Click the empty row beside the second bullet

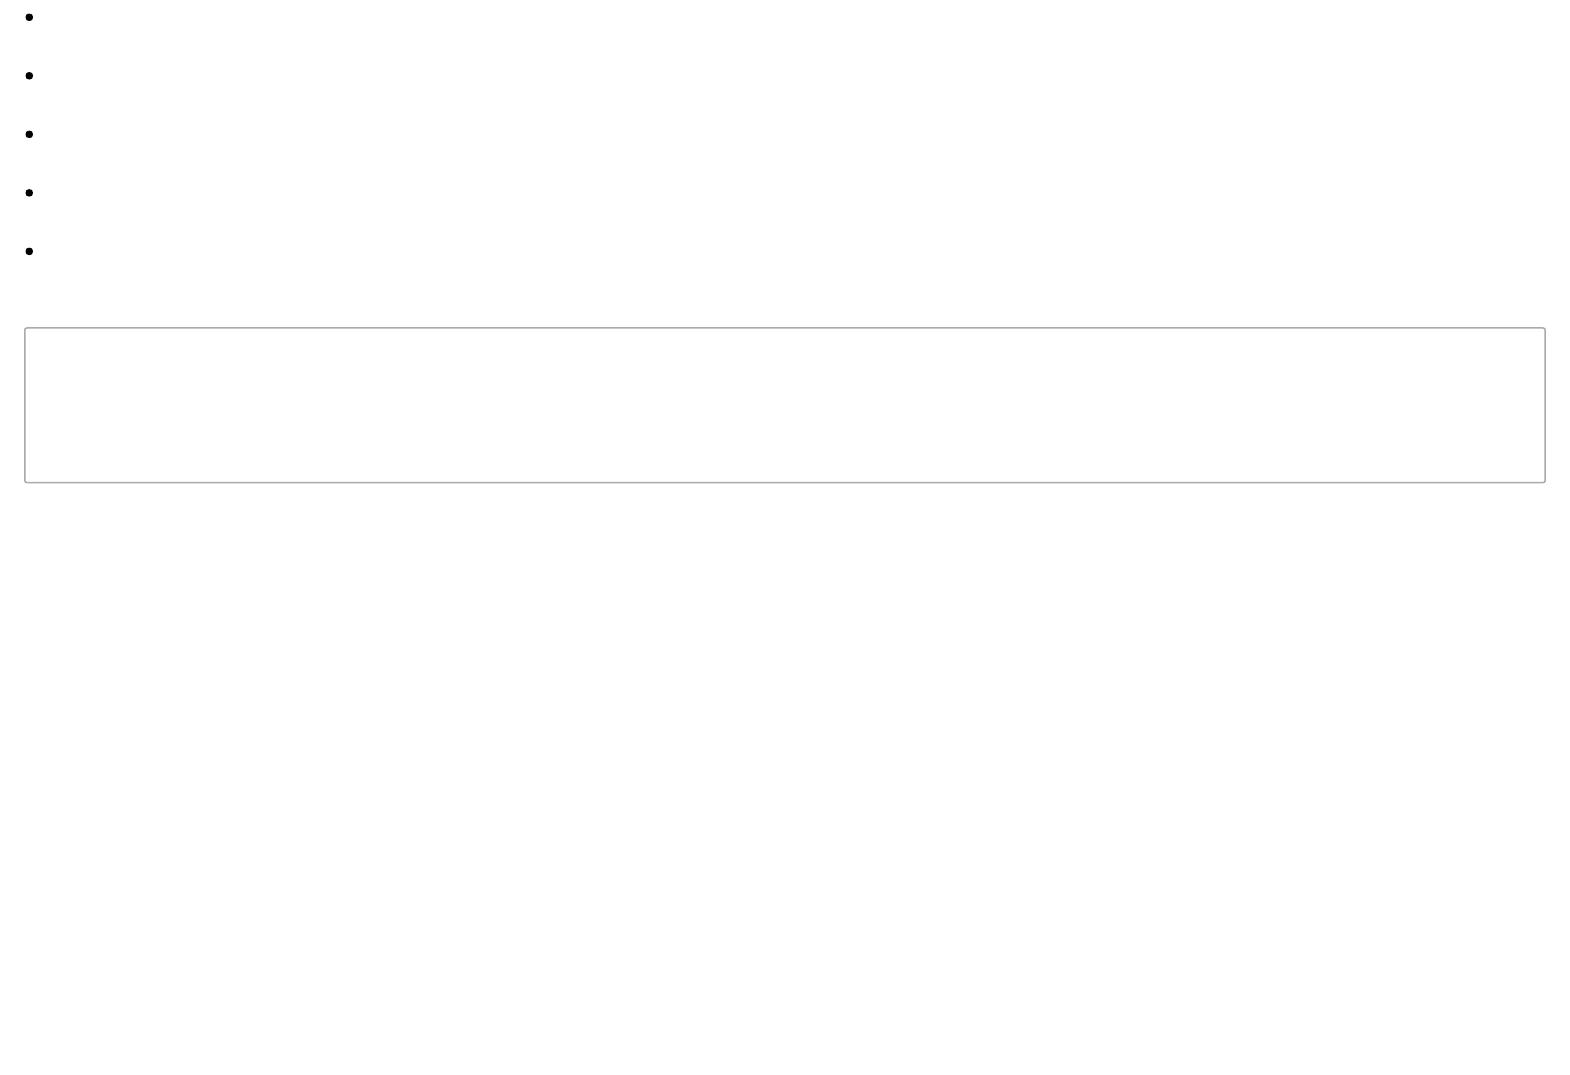[x=797, y=76]
